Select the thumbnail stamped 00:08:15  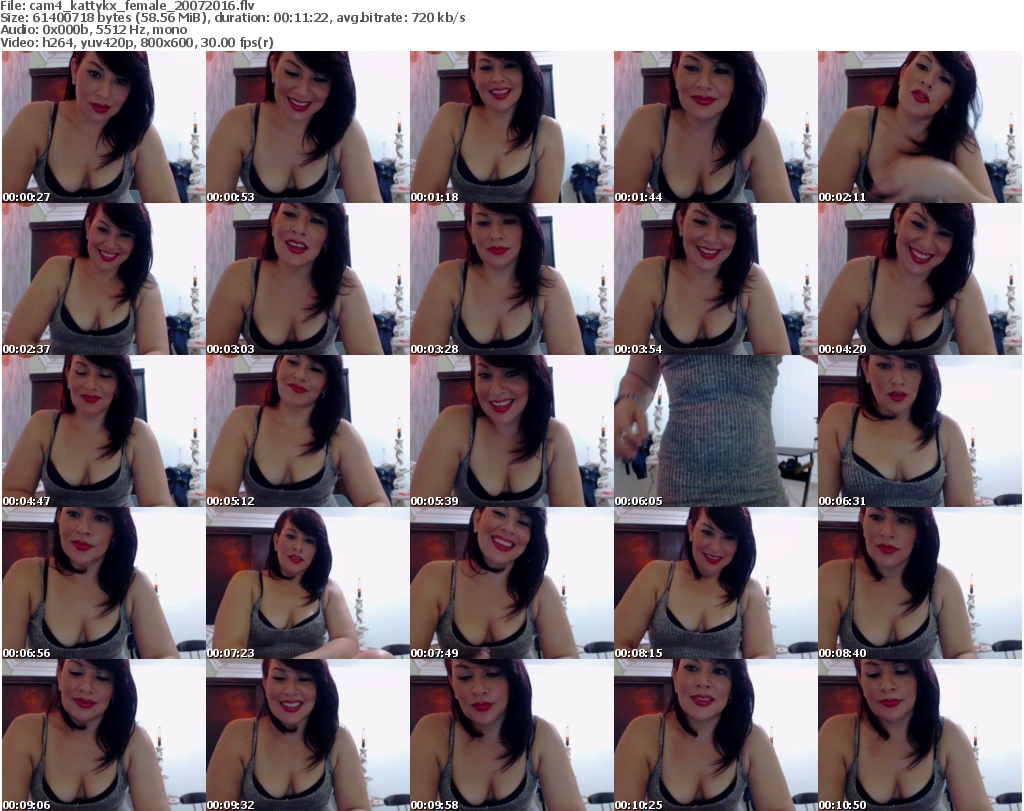tap(715, 583)
